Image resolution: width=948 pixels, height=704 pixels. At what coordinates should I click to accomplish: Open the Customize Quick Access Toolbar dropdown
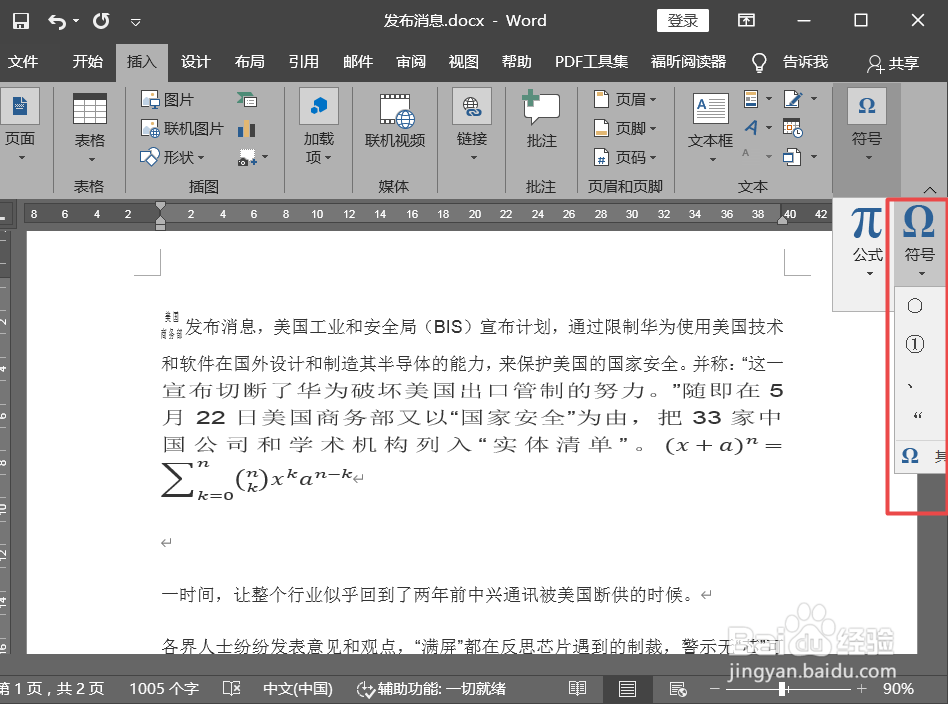135,22
